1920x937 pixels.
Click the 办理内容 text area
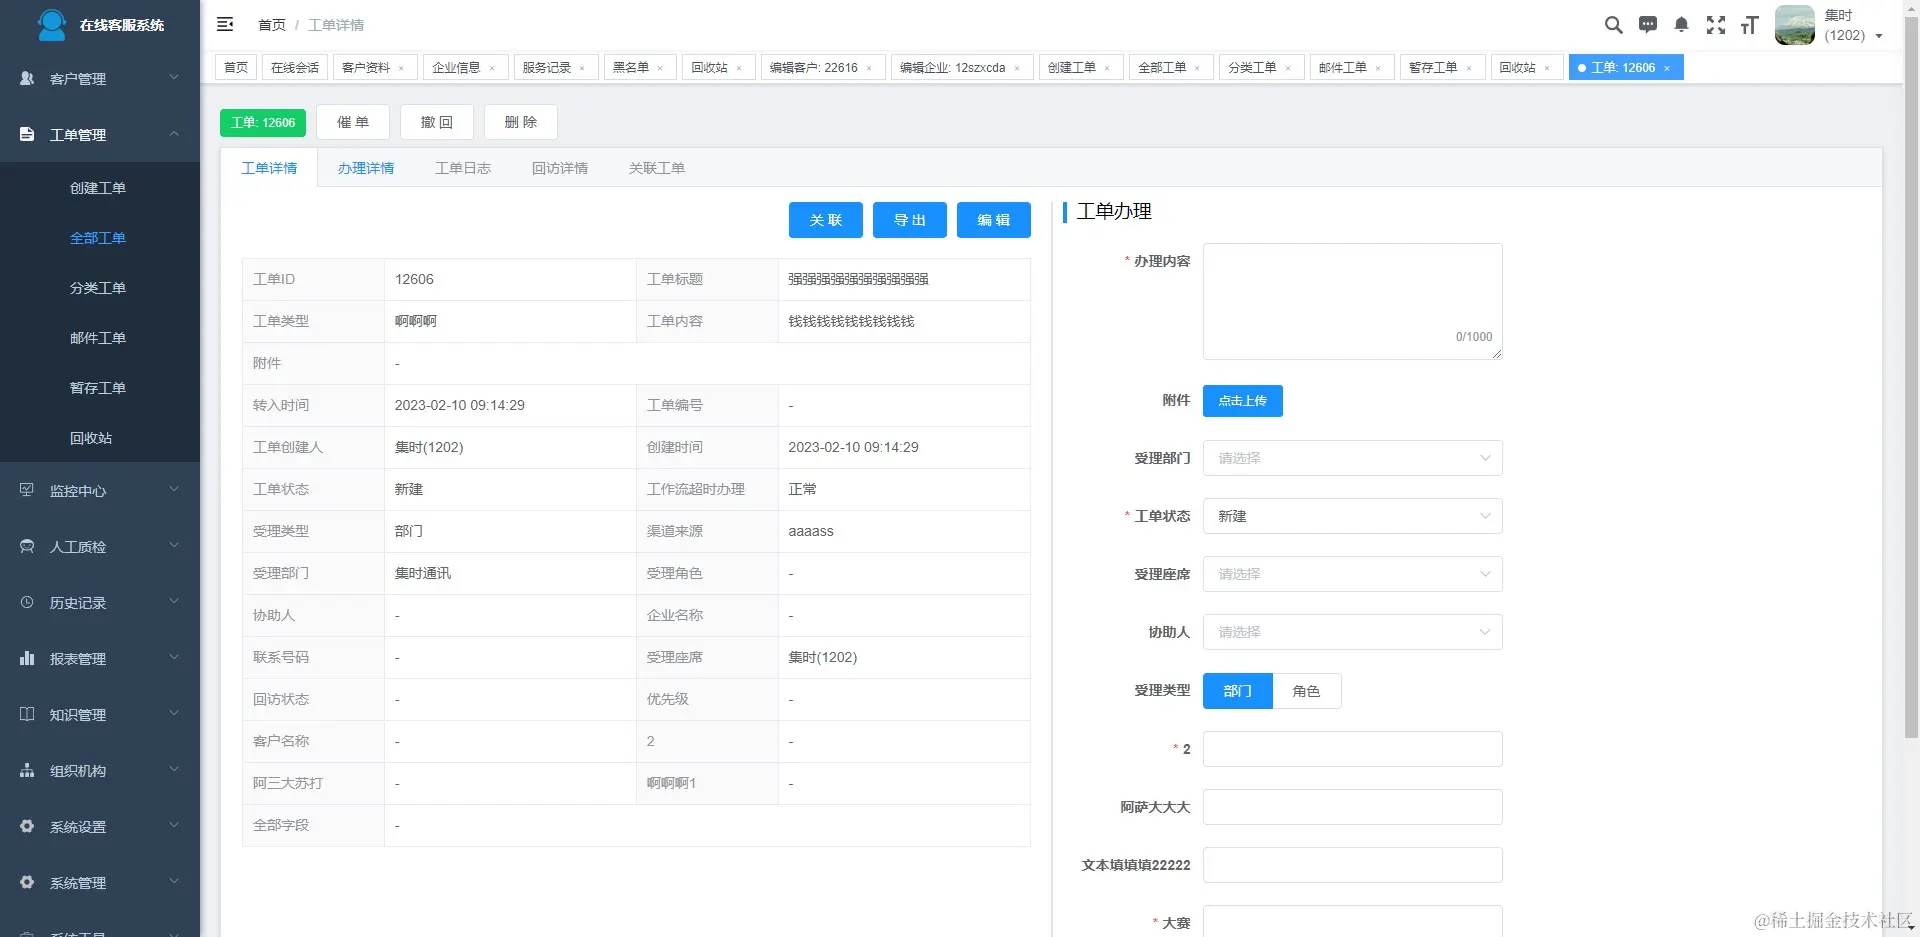click(x=1352, y=301)
